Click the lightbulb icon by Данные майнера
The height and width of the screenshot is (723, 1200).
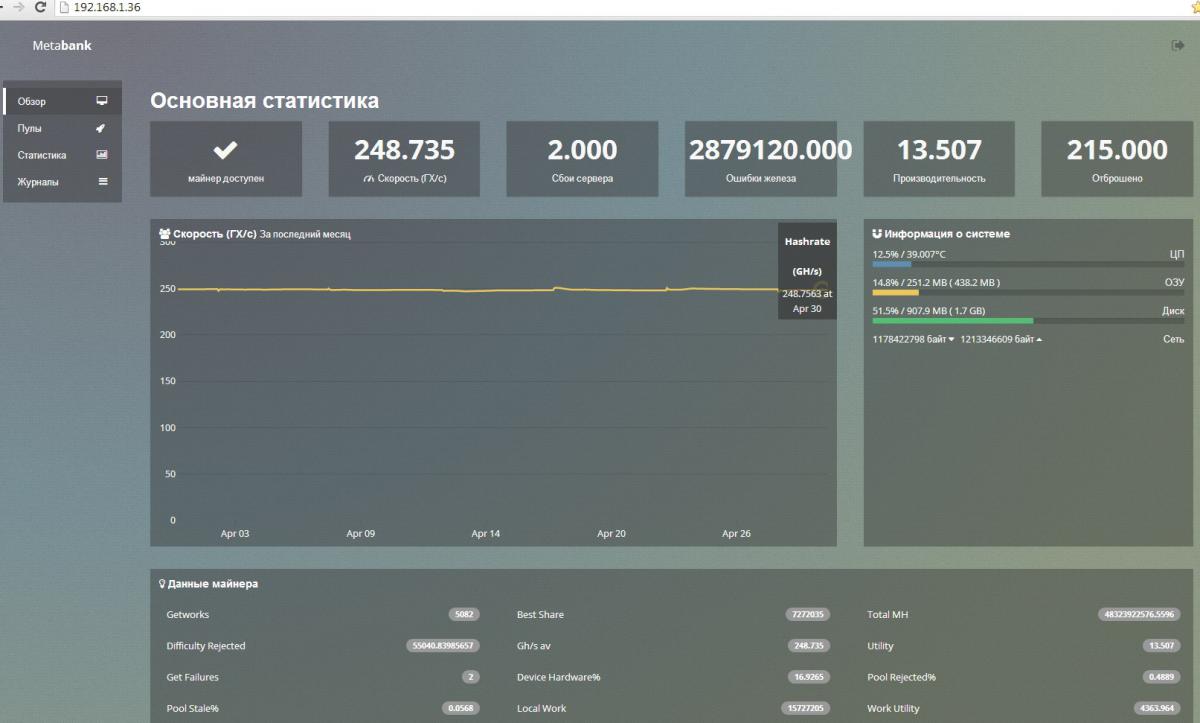pos(162,584)
